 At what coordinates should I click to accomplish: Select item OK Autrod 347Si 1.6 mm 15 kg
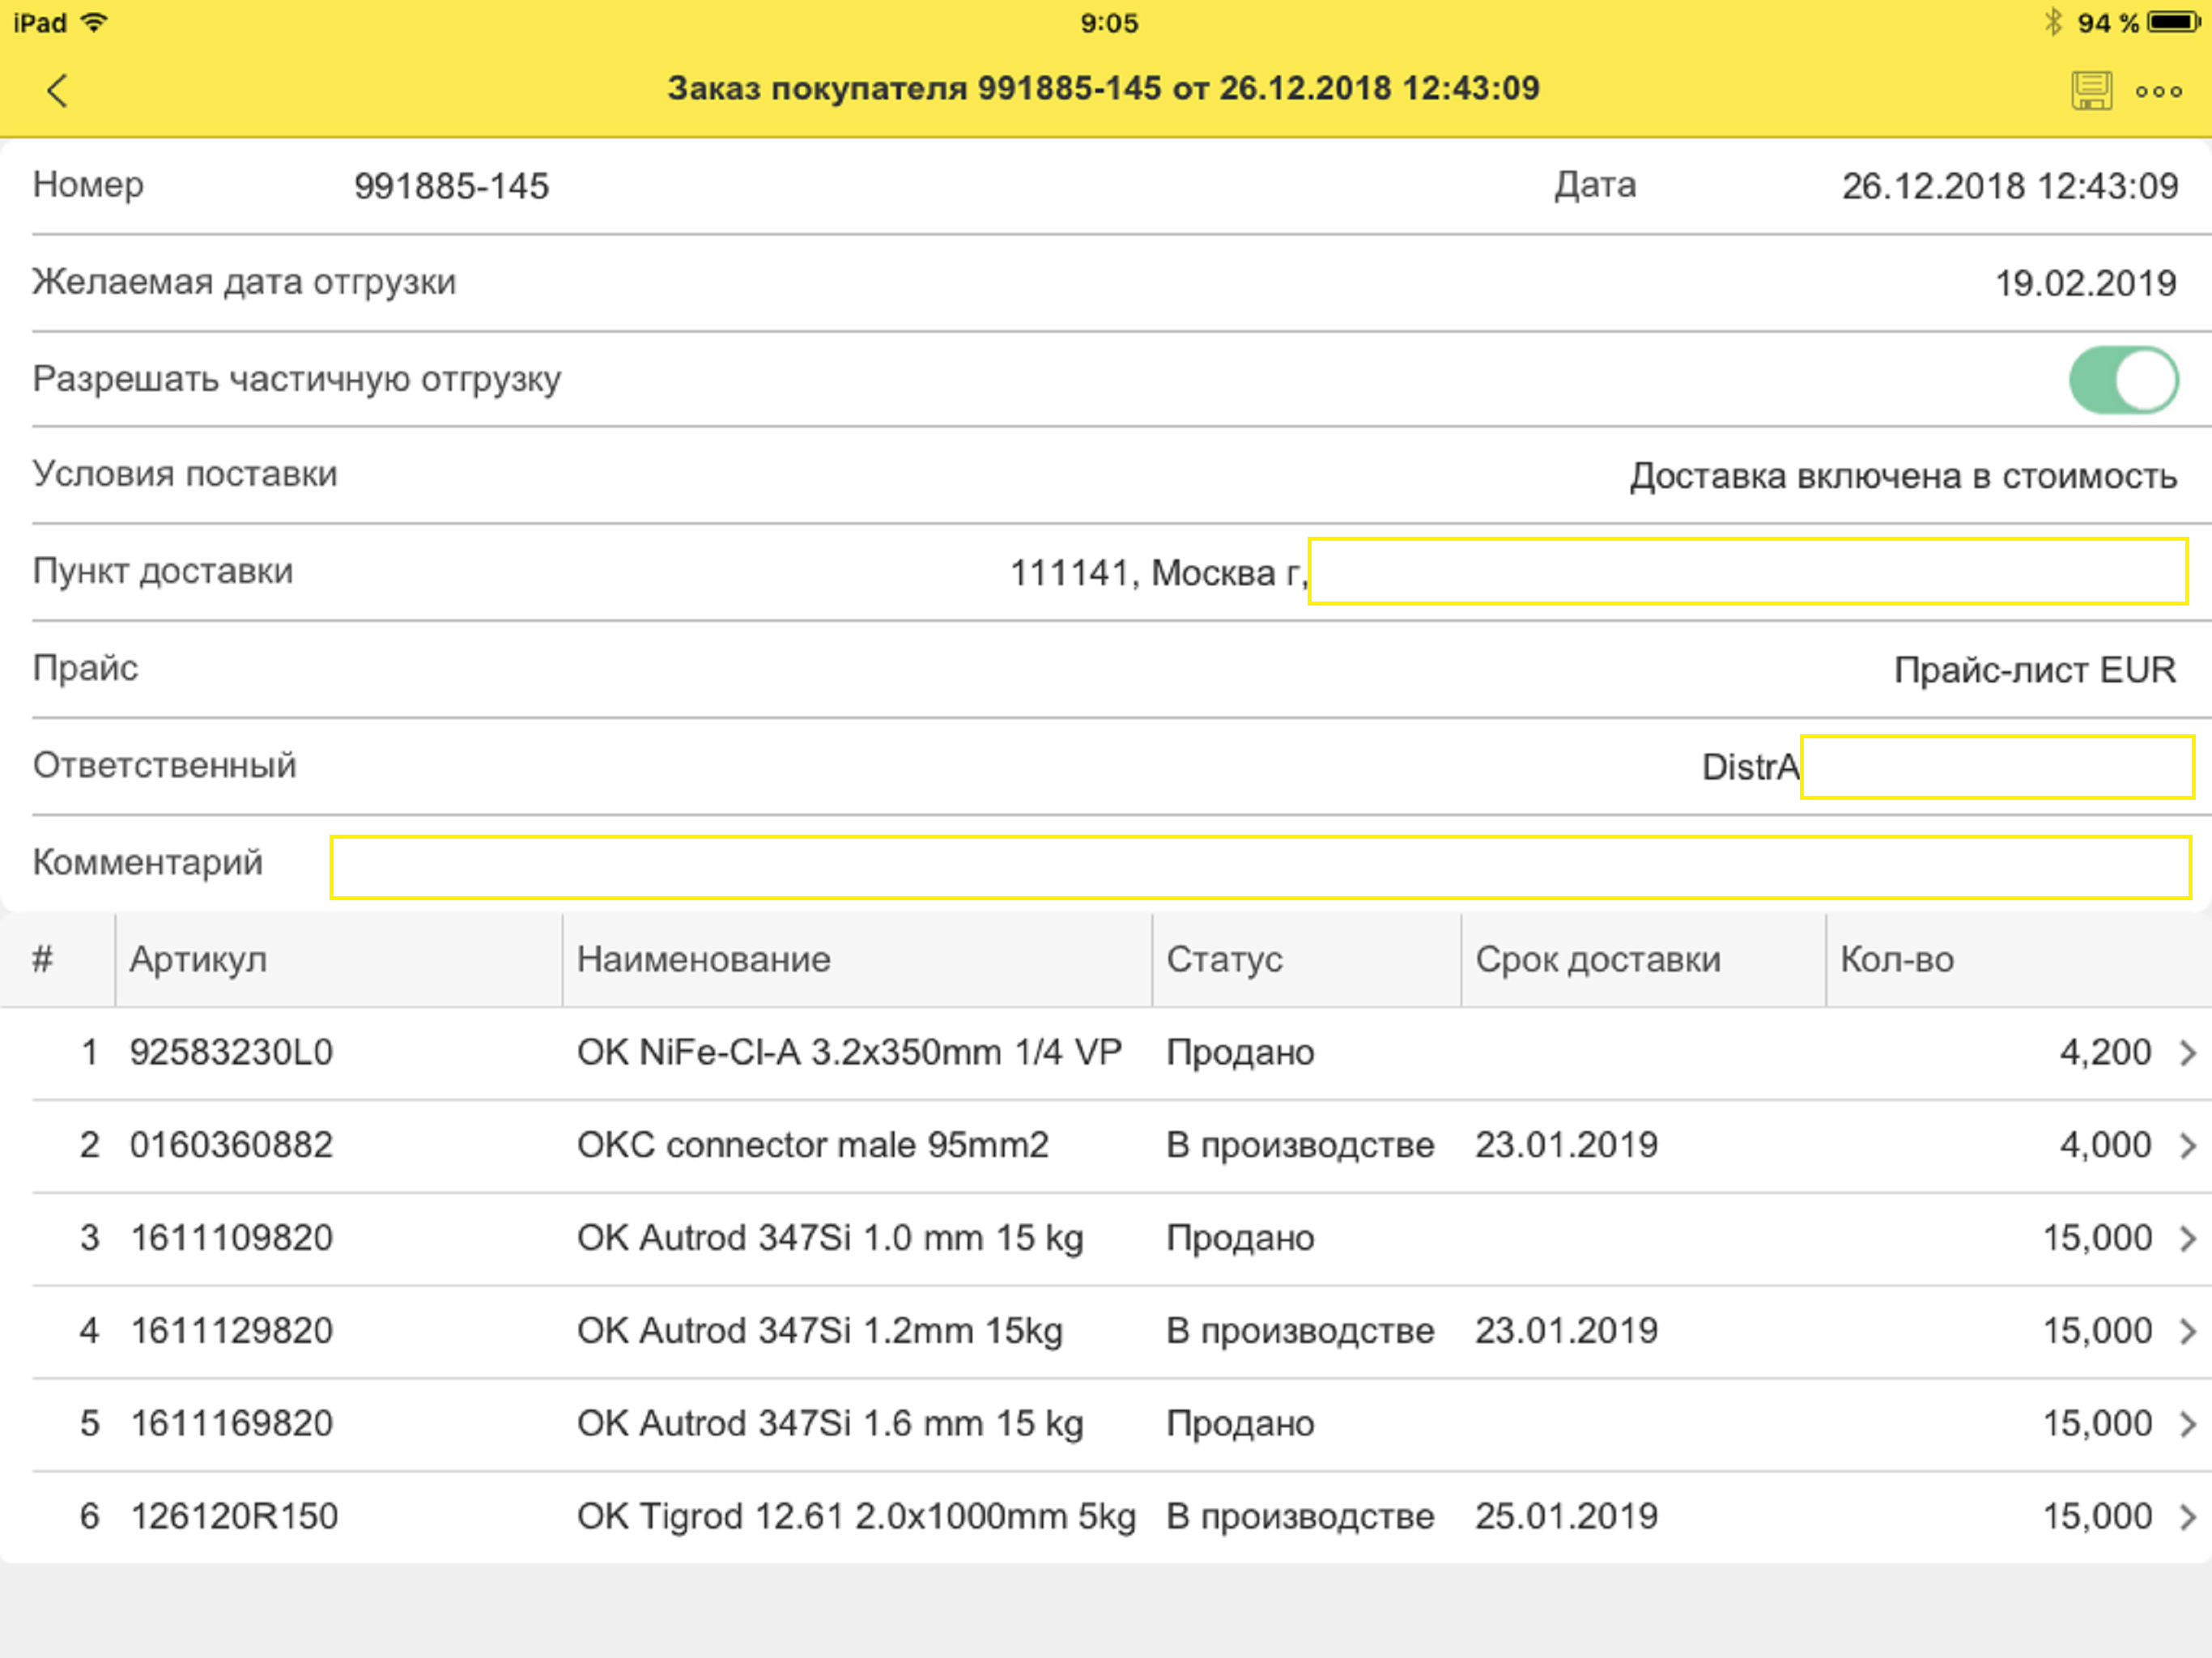830,1423
